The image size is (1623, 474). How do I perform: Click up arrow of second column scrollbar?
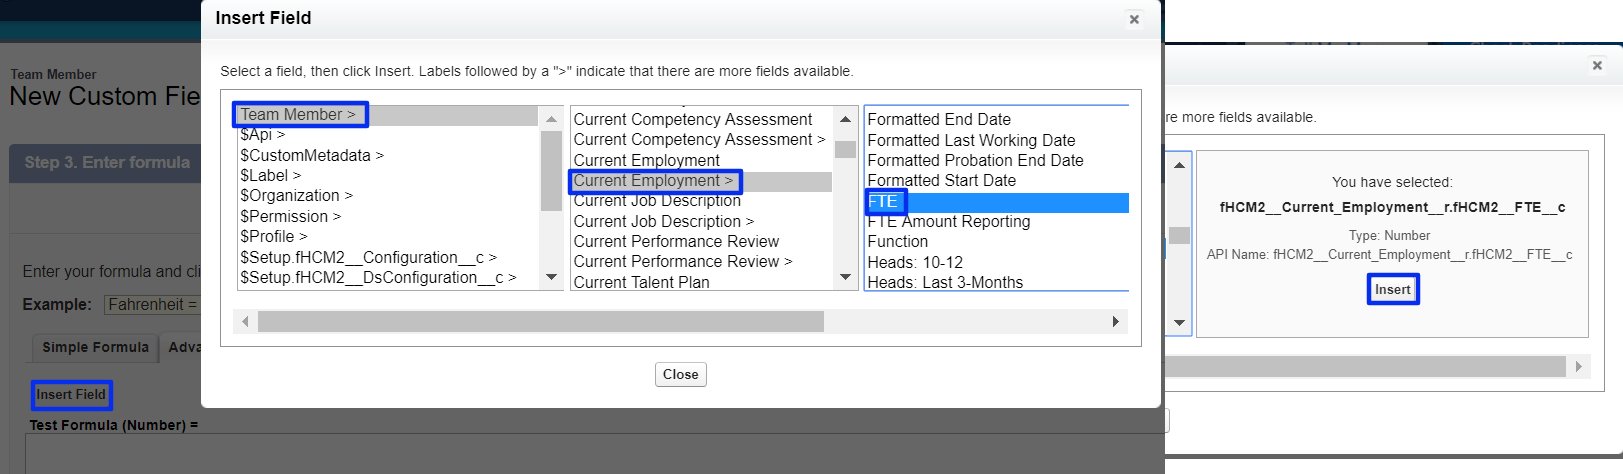click(x=846, y=120)
